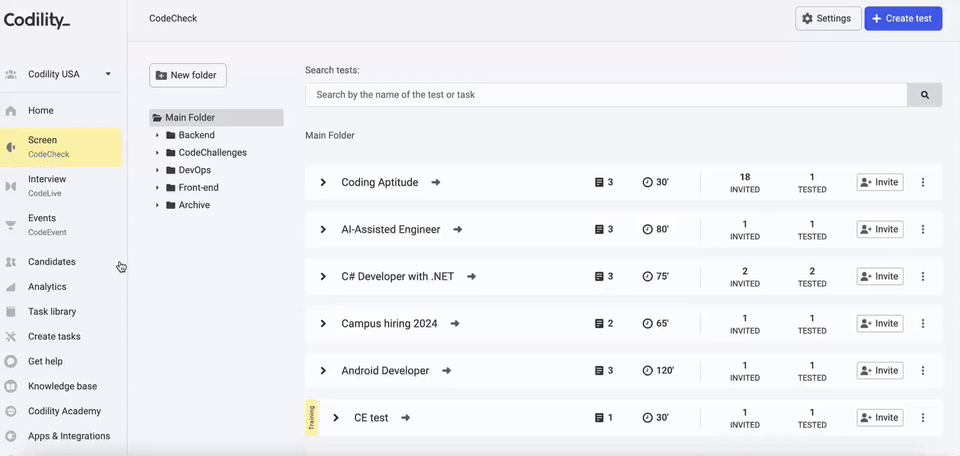
Task: Click the Candidates sidebar icon
Action: point(10,262)
